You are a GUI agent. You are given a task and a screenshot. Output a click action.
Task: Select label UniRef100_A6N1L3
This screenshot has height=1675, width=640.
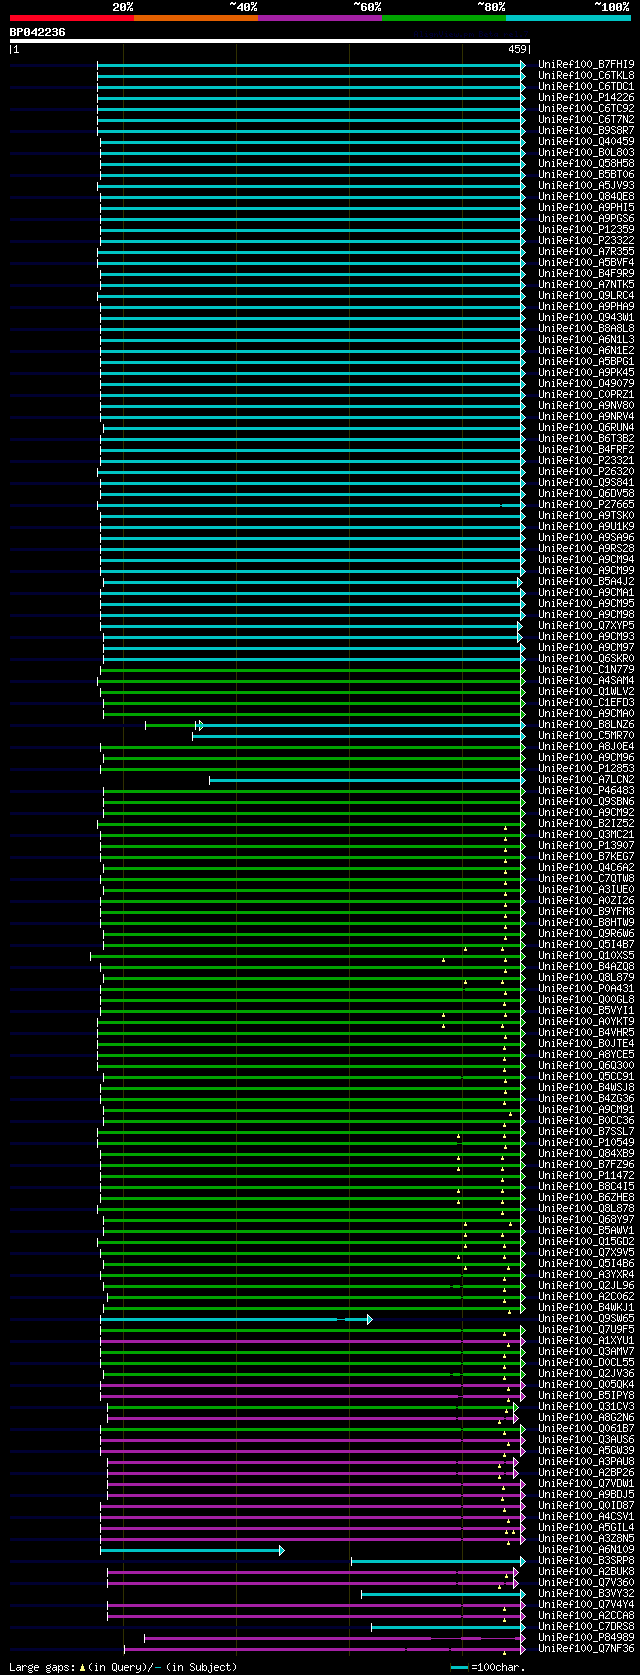[586, 339]
